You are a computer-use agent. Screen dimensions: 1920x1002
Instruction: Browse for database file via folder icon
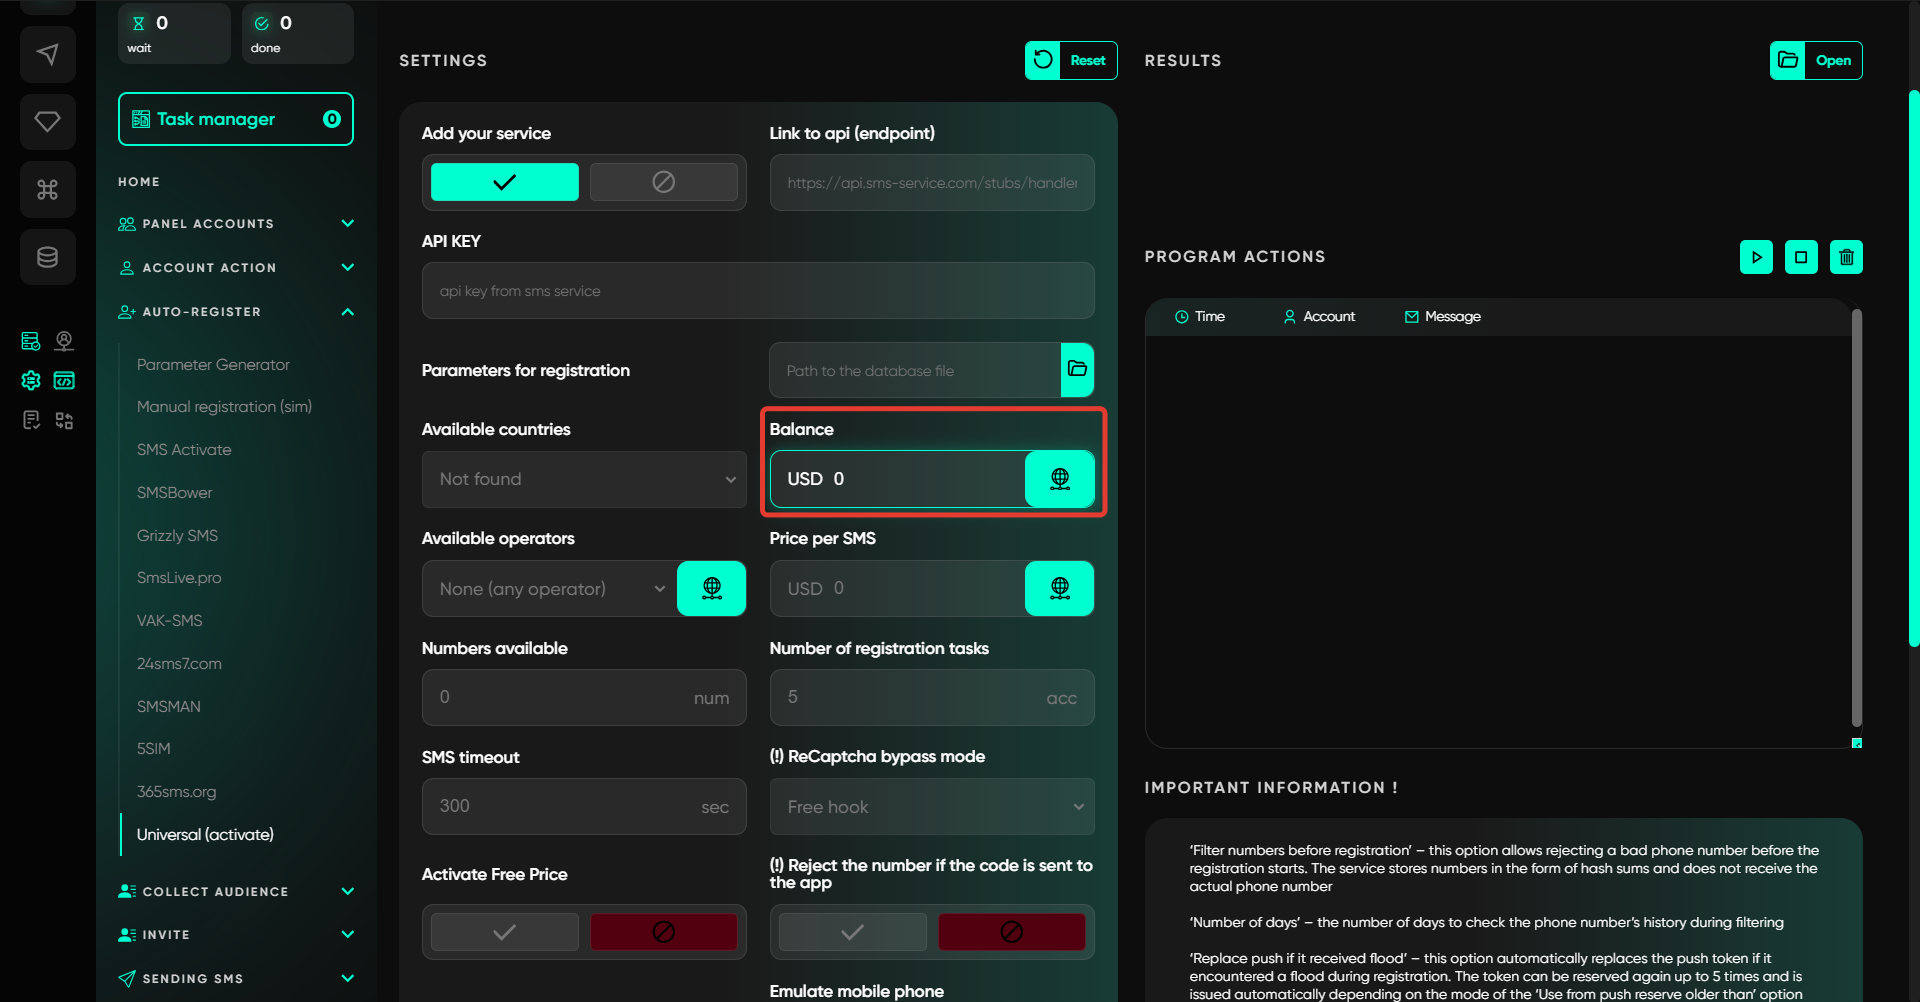click(1077, 370)
